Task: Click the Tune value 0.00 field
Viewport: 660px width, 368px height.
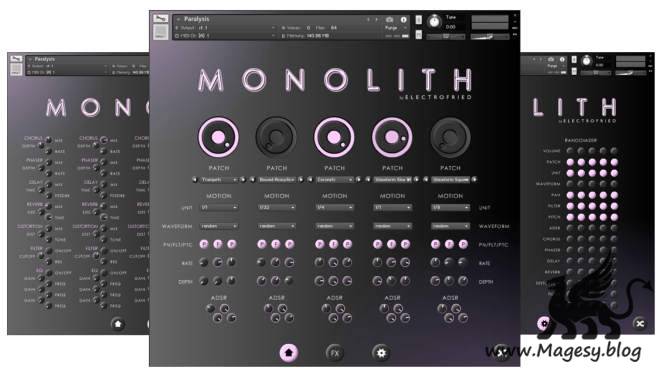Action: [450, 27]
